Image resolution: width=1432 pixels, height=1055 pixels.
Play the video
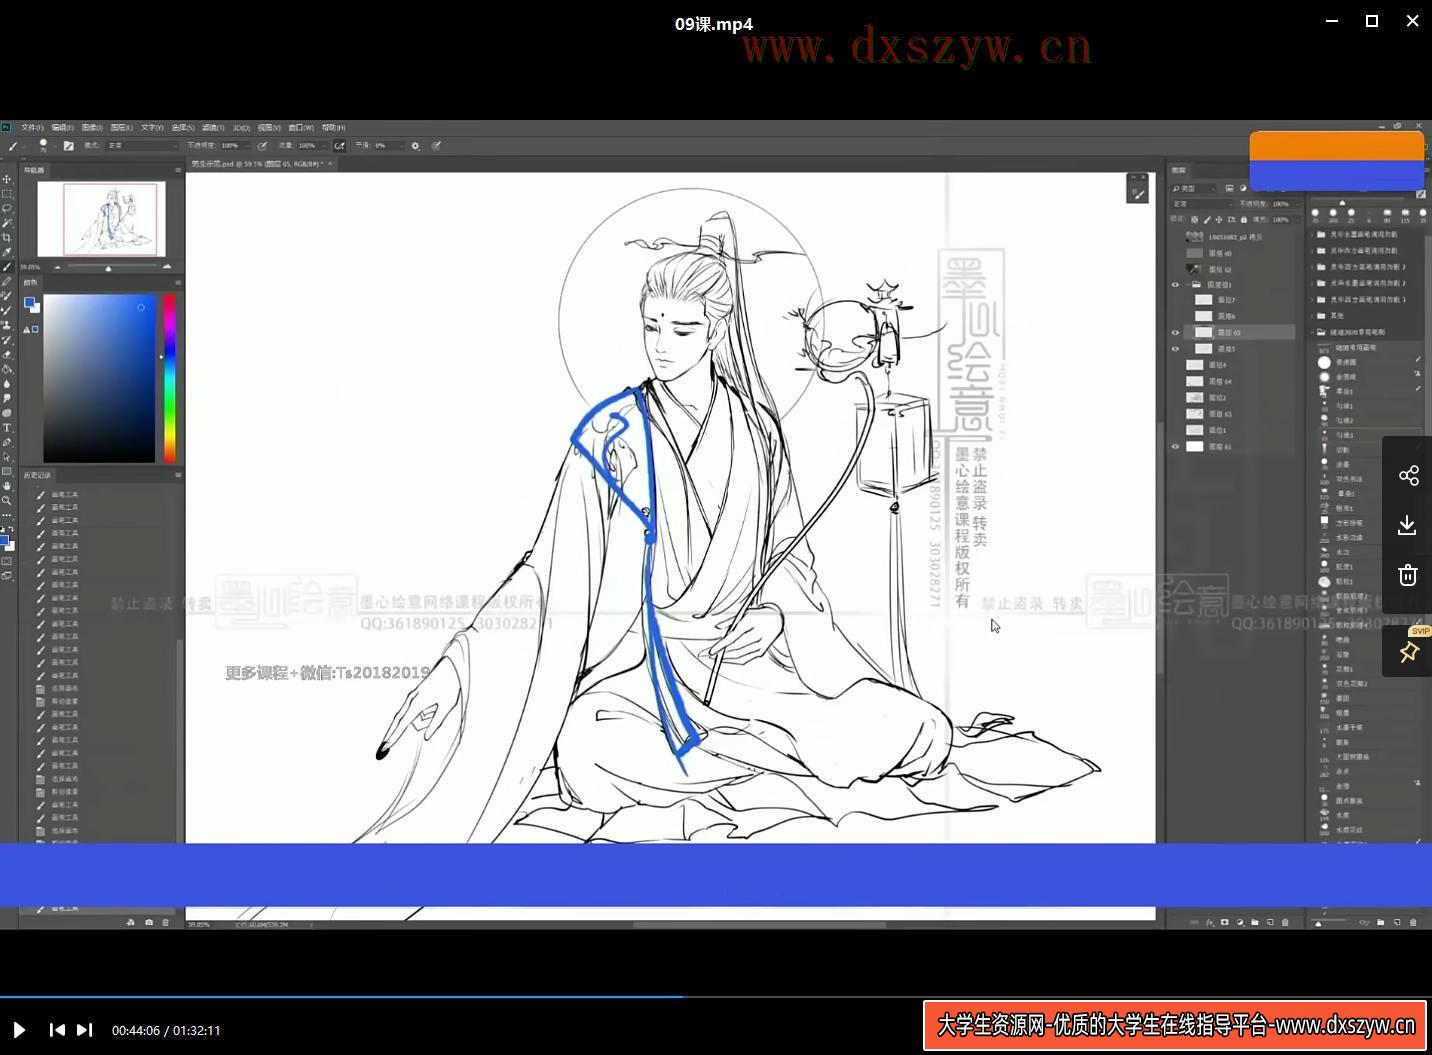pyautogui.click(x=19, y=1029)
